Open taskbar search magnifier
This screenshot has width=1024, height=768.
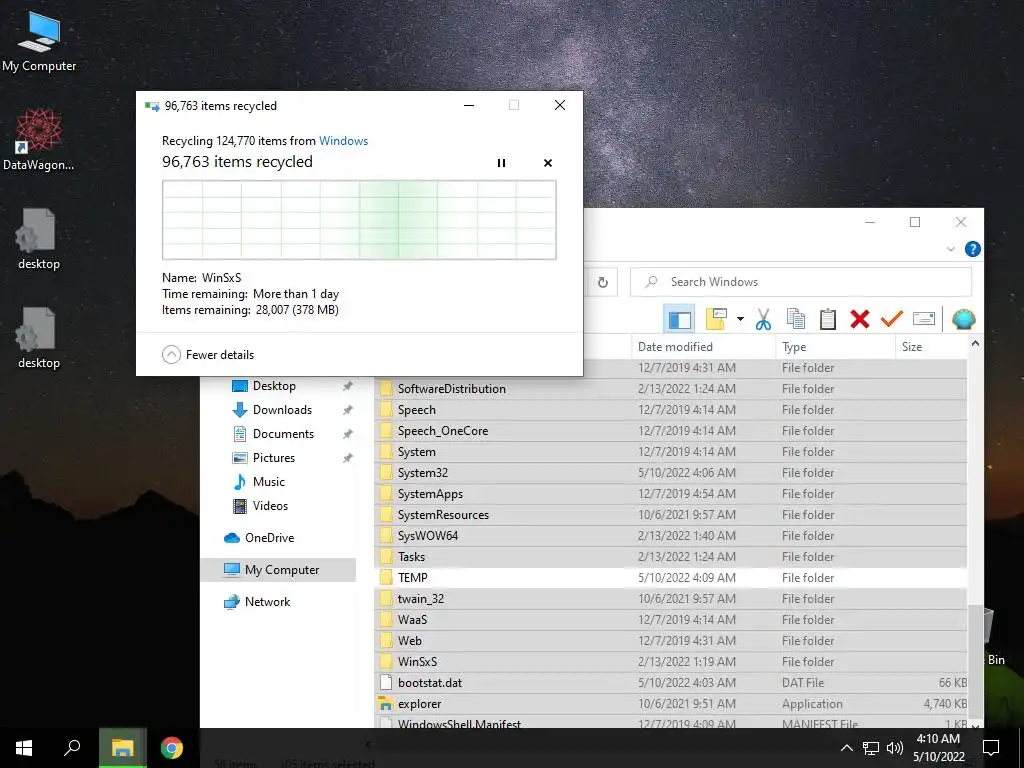(72, 748)
